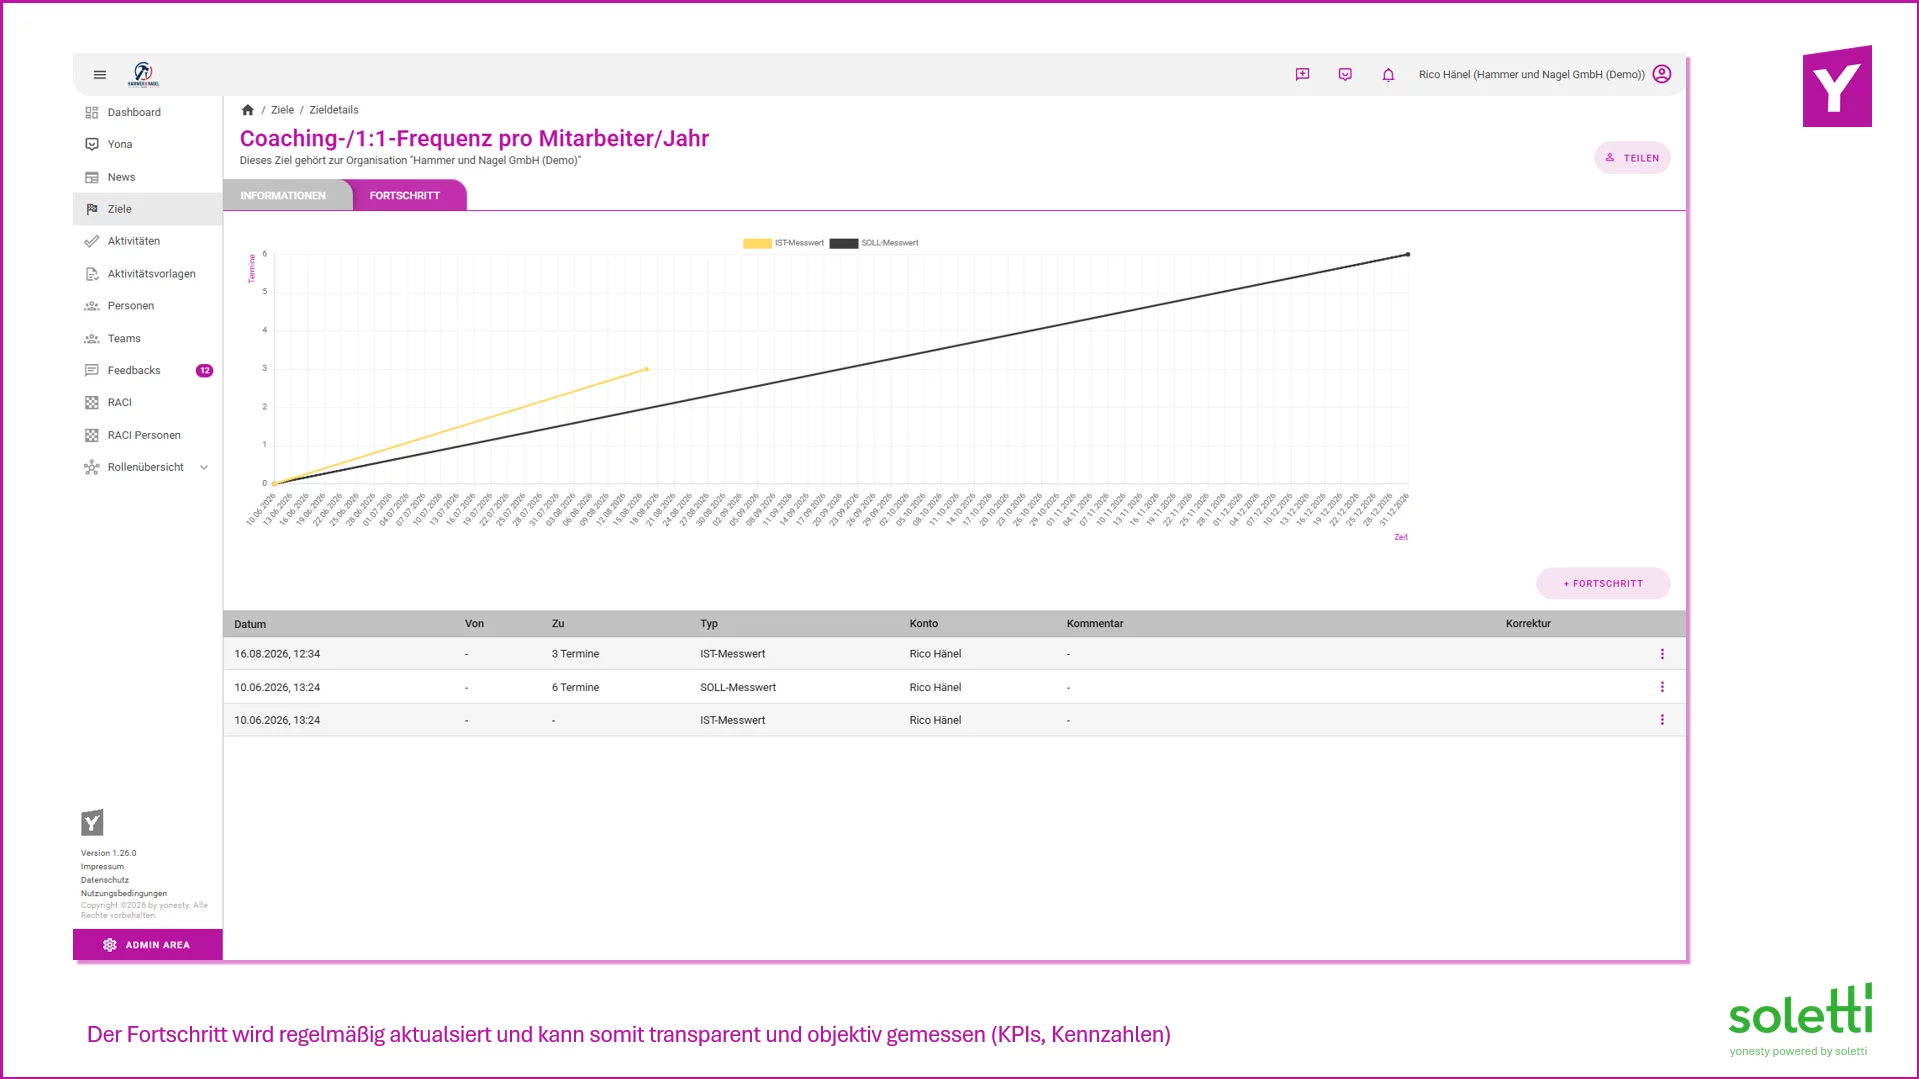Click the add feedback icon in header
1919x1079 pixels.
(1302, 74)
